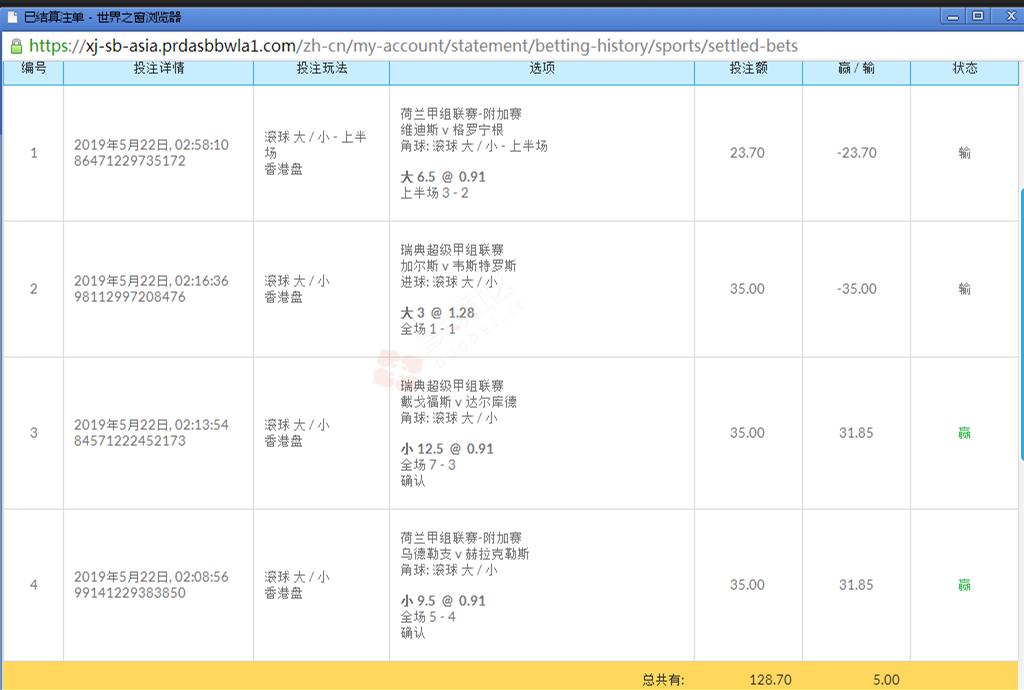Image resolution: width=1024 pixels, height=690 pixels.
Task: Select bet ID 98112997208476
Action: click(129, 296)
